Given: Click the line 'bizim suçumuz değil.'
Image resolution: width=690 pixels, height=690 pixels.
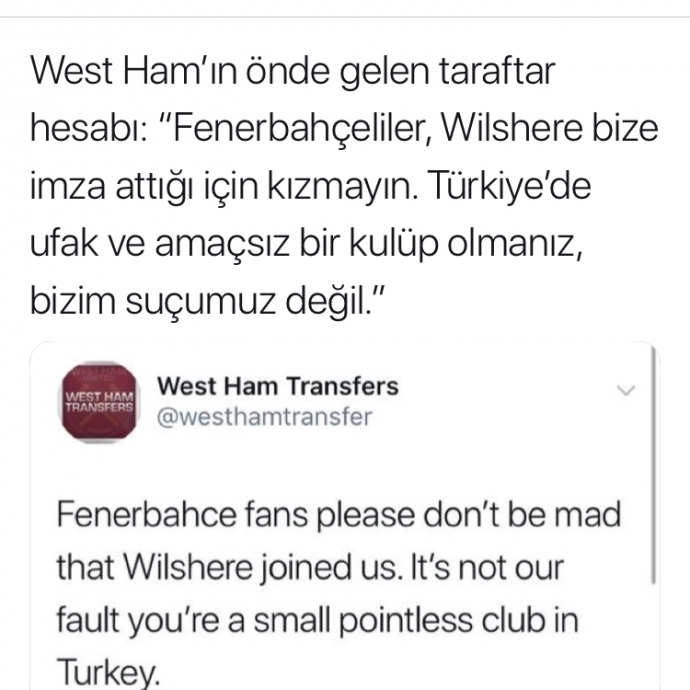Looking at the screenshot, I should pos(208,301).
